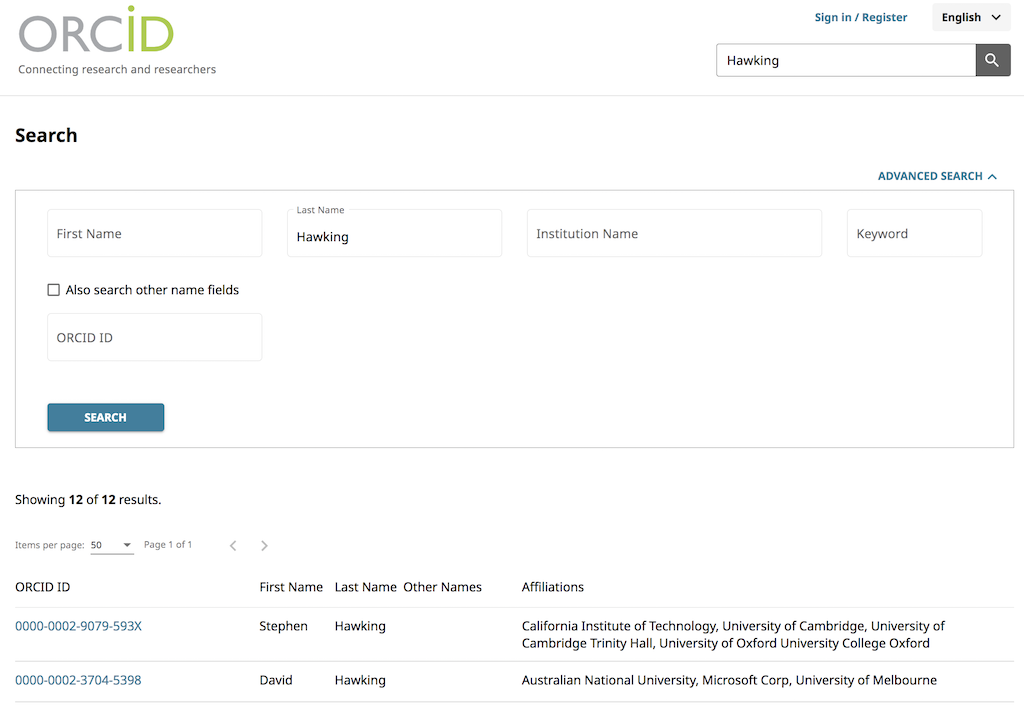Go to next results page arrow
Screen dimensions: 1024x706
click(x=264, y=545)
